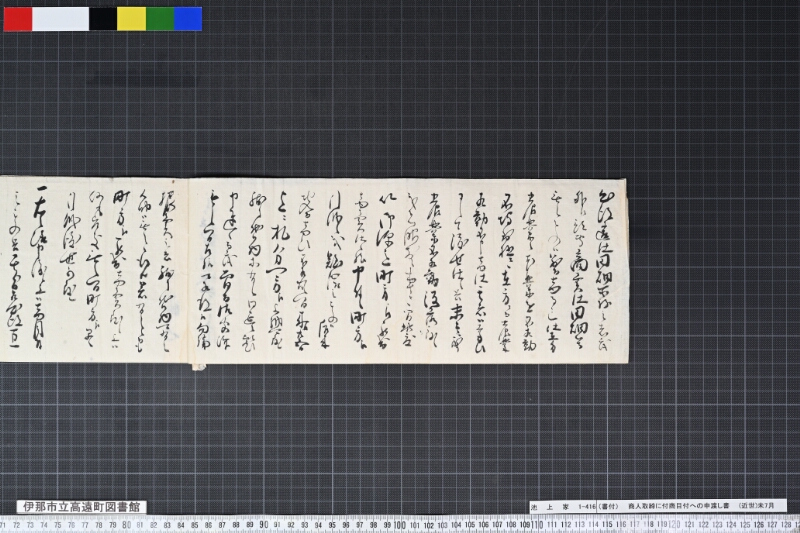Select the green color chart patch
Viewport: 800px width, 533px height.
[x=160, y=19]
